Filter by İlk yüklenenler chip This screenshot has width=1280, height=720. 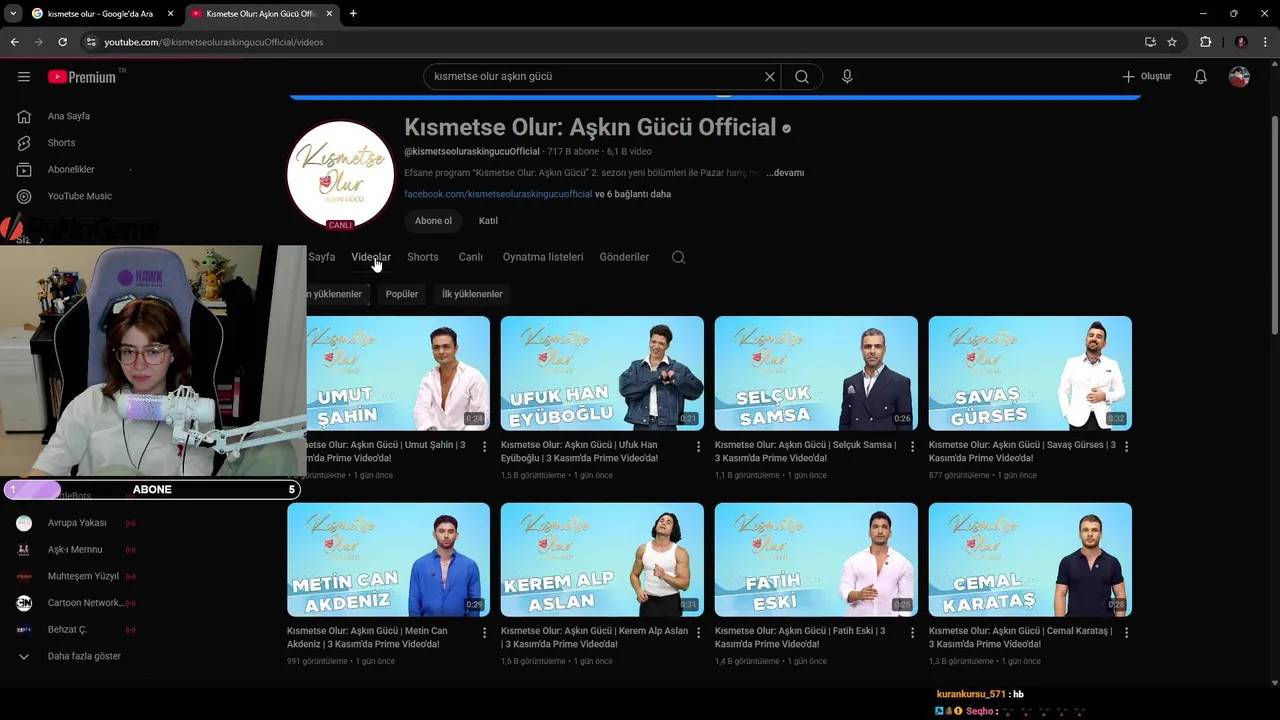pos(472,294)
